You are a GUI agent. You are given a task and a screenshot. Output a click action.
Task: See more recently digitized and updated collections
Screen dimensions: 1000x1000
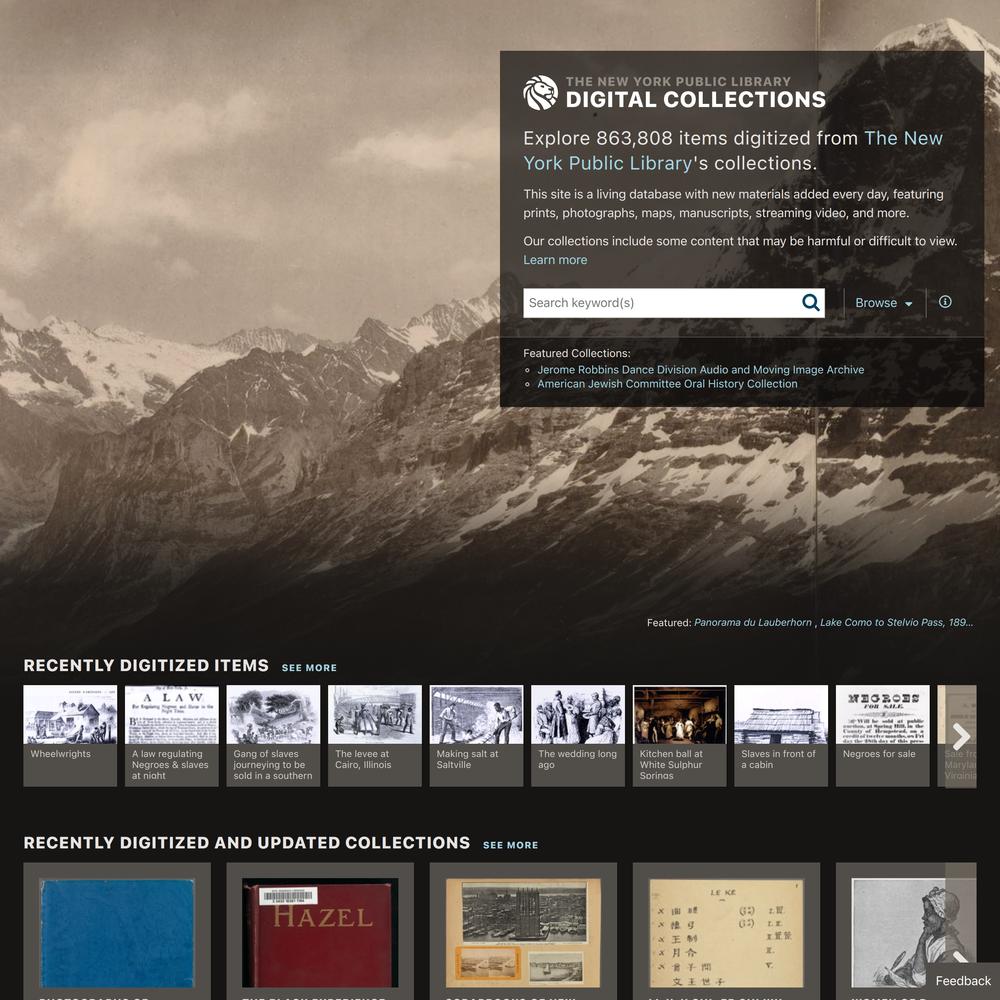click(x=510, y=845)
